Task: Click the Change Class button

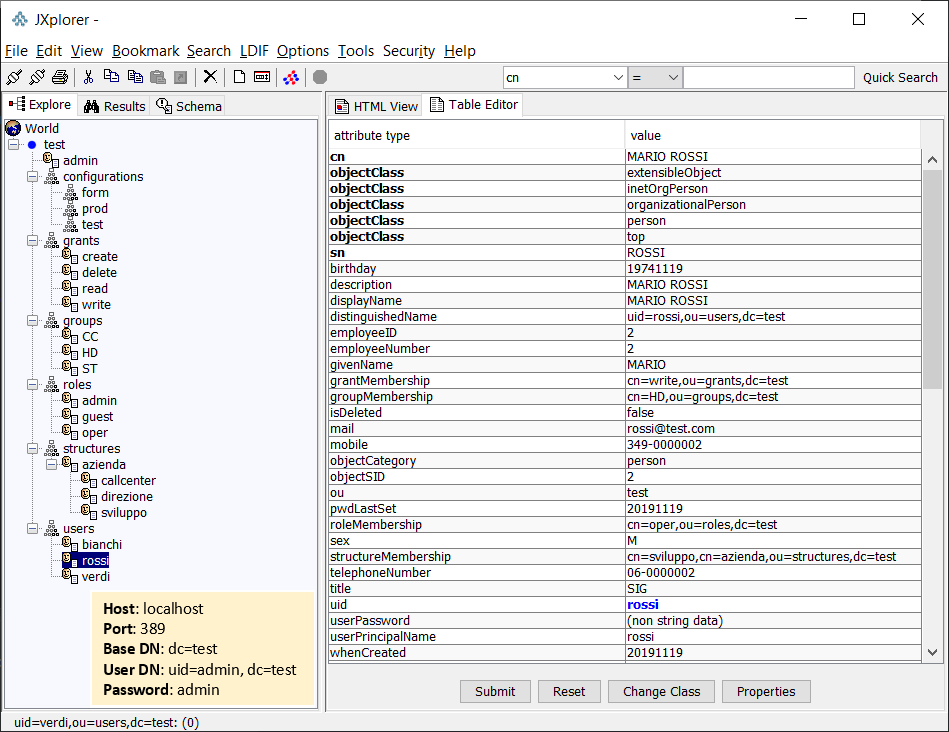Action: click(661, 691)
